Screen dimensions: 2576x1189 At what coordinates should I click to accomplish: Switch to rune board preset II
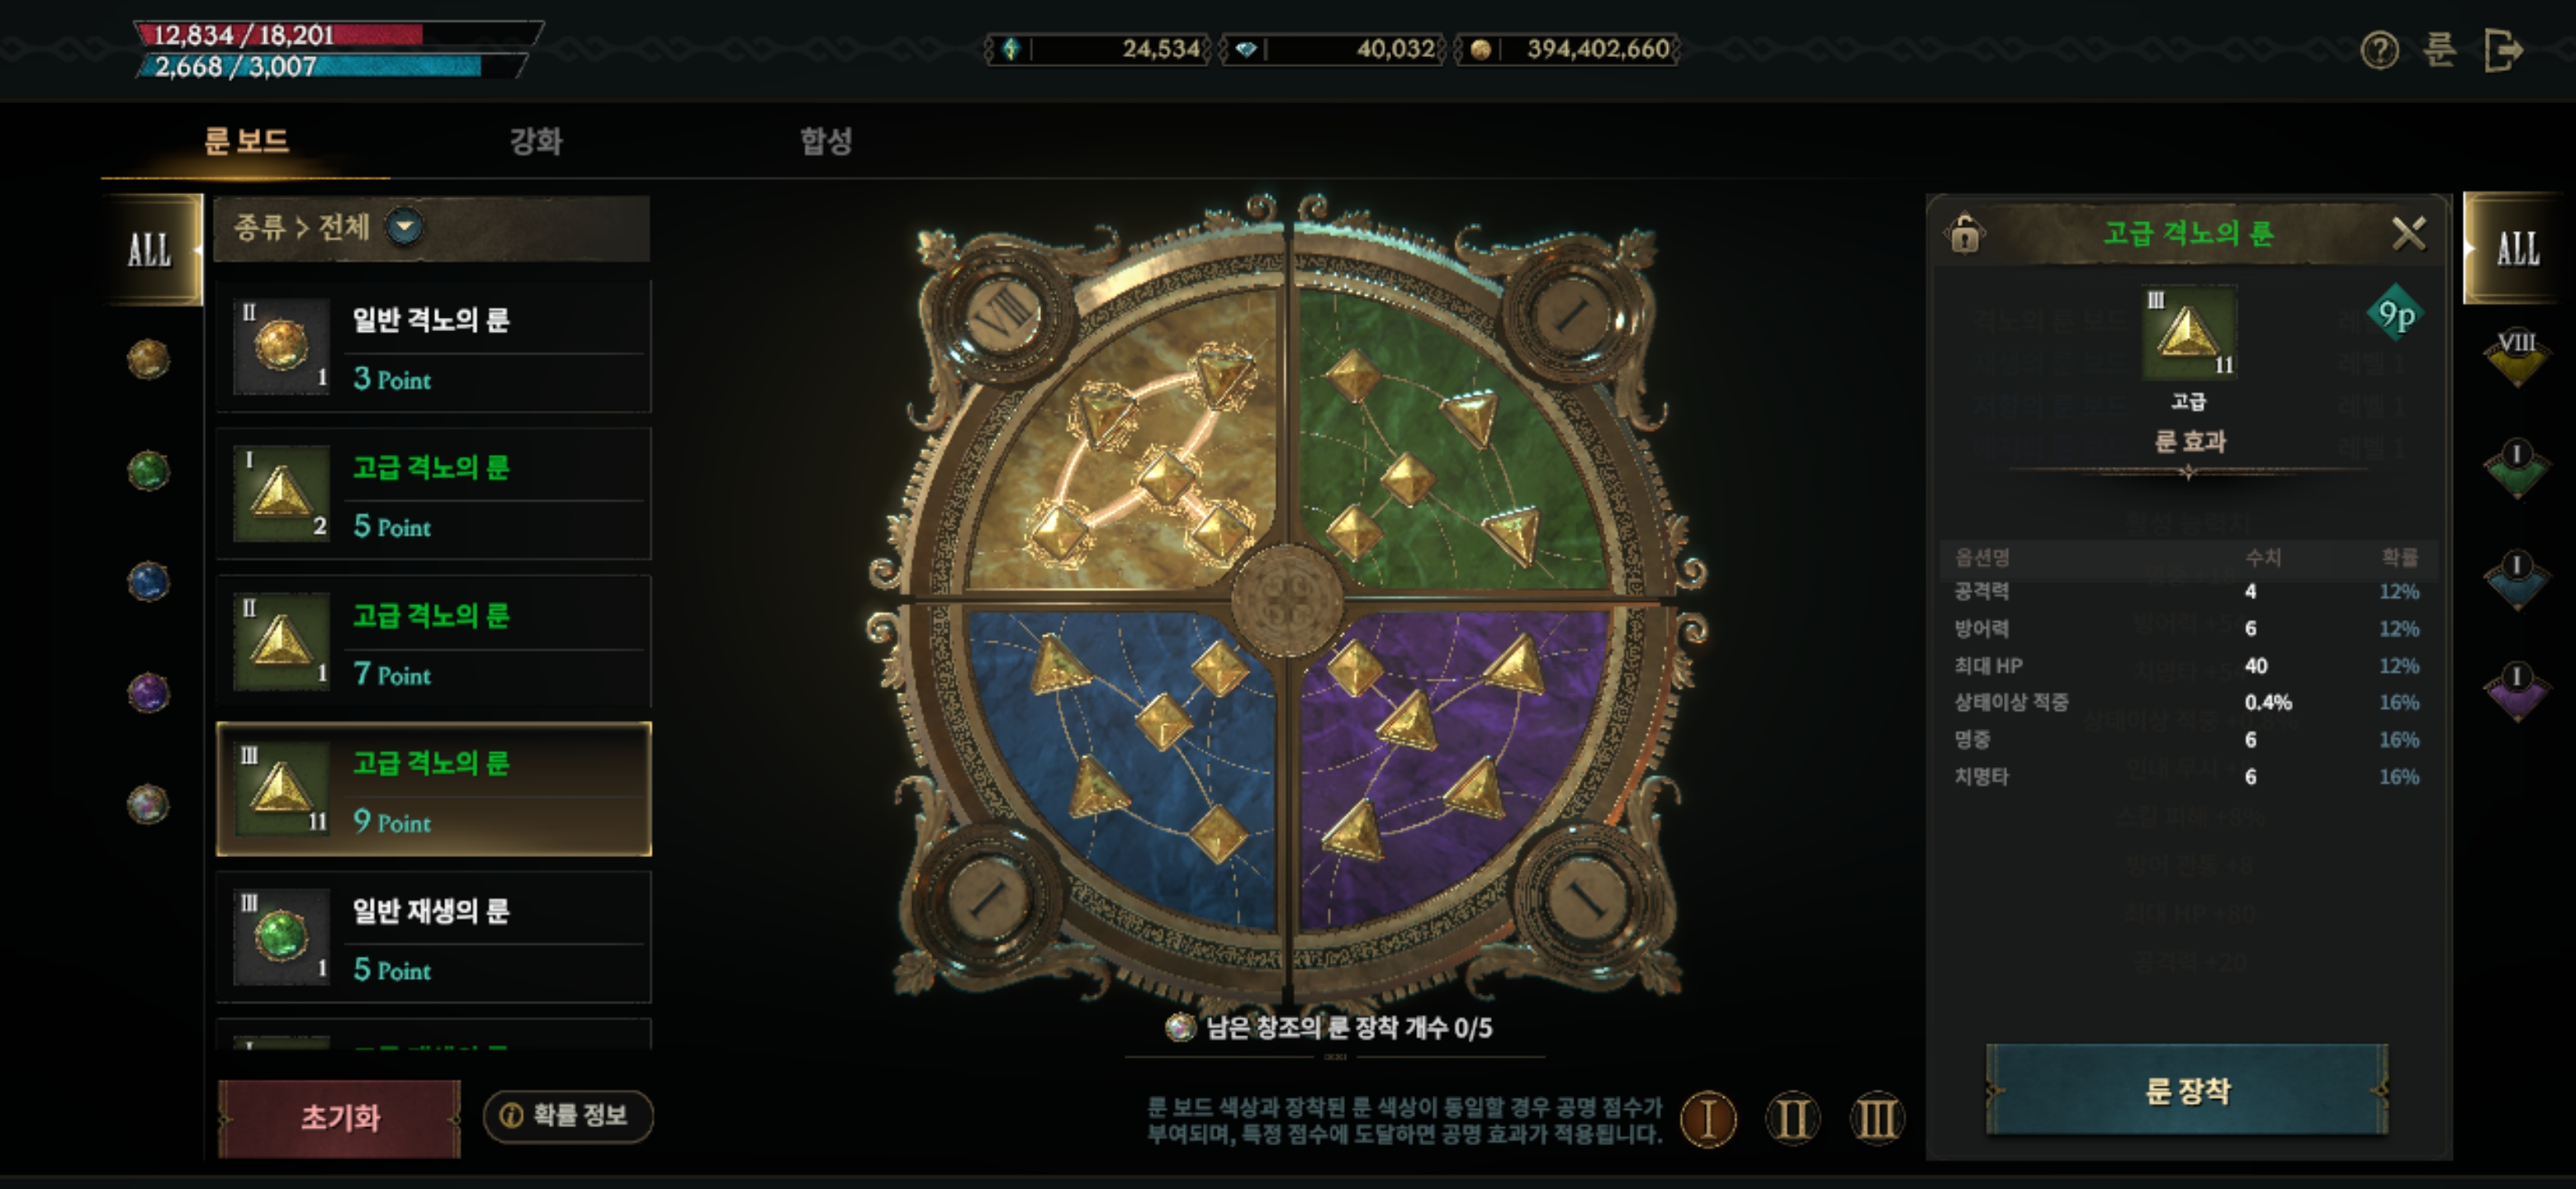tap(1792, 1118)
